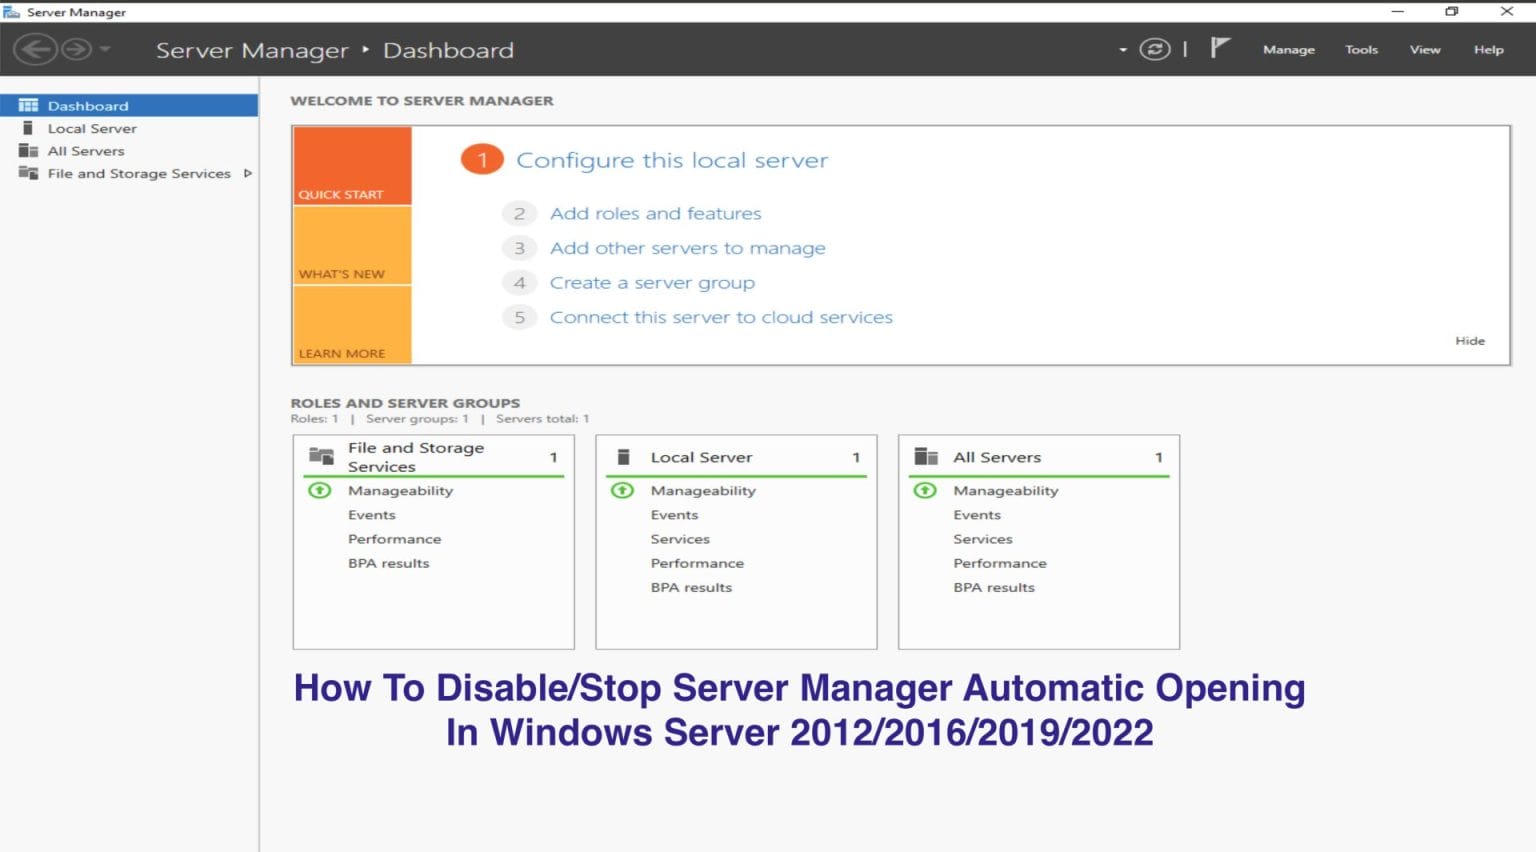Click the Server Manager icon in the title bar
Image resolution: width=1536 pixels, height=852 pixels.
[13, 11]
